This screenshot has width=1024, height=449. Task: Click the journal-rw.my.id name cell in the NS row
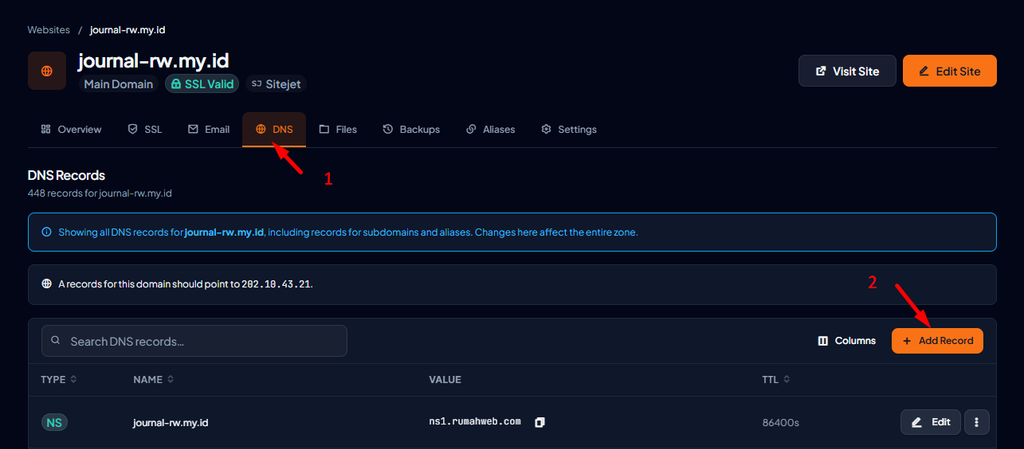tap(170, 422)
